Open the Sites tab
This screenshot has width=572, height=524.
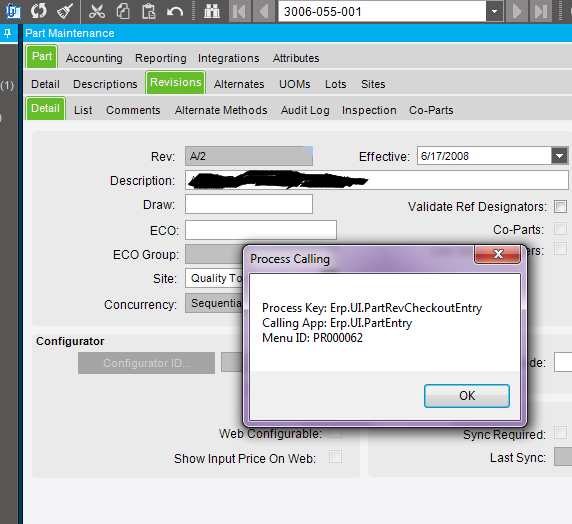pos(373,84)
